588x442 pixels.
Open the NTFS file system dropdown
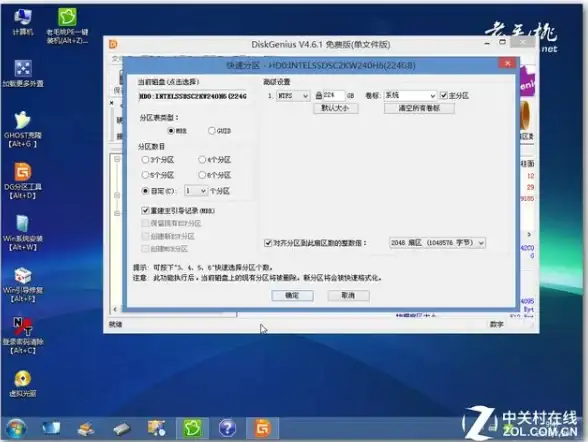click(x=293, y=96)
